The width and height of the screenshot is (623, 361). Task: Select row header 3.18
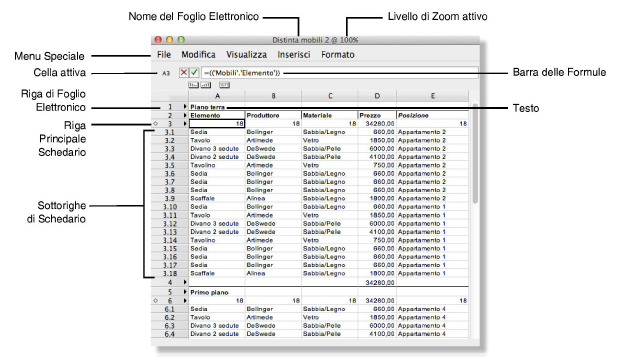[170, 274]
